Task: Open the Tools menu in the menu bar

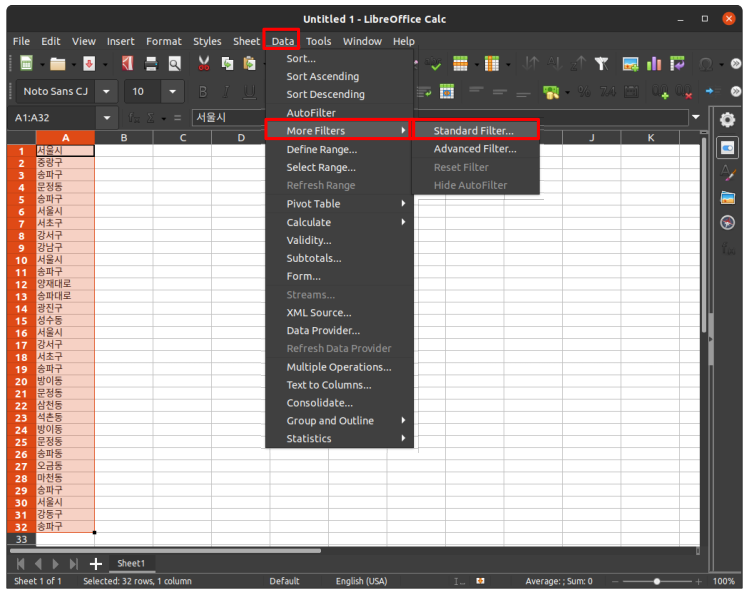Action: [319, 41]
